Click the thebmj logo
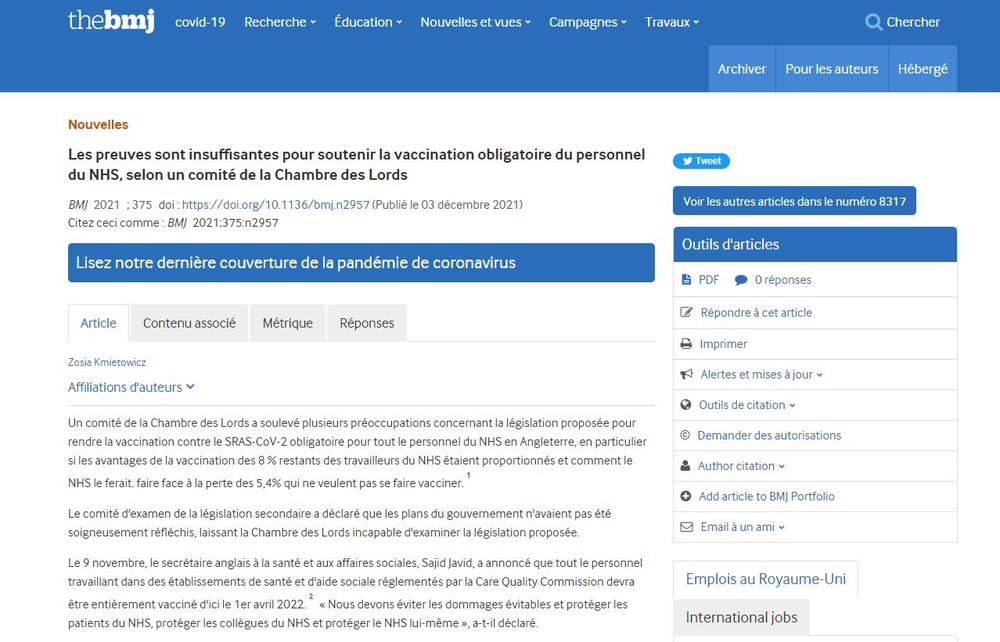The height and width of the screenshot is (642, 1000). click(110, 21)
